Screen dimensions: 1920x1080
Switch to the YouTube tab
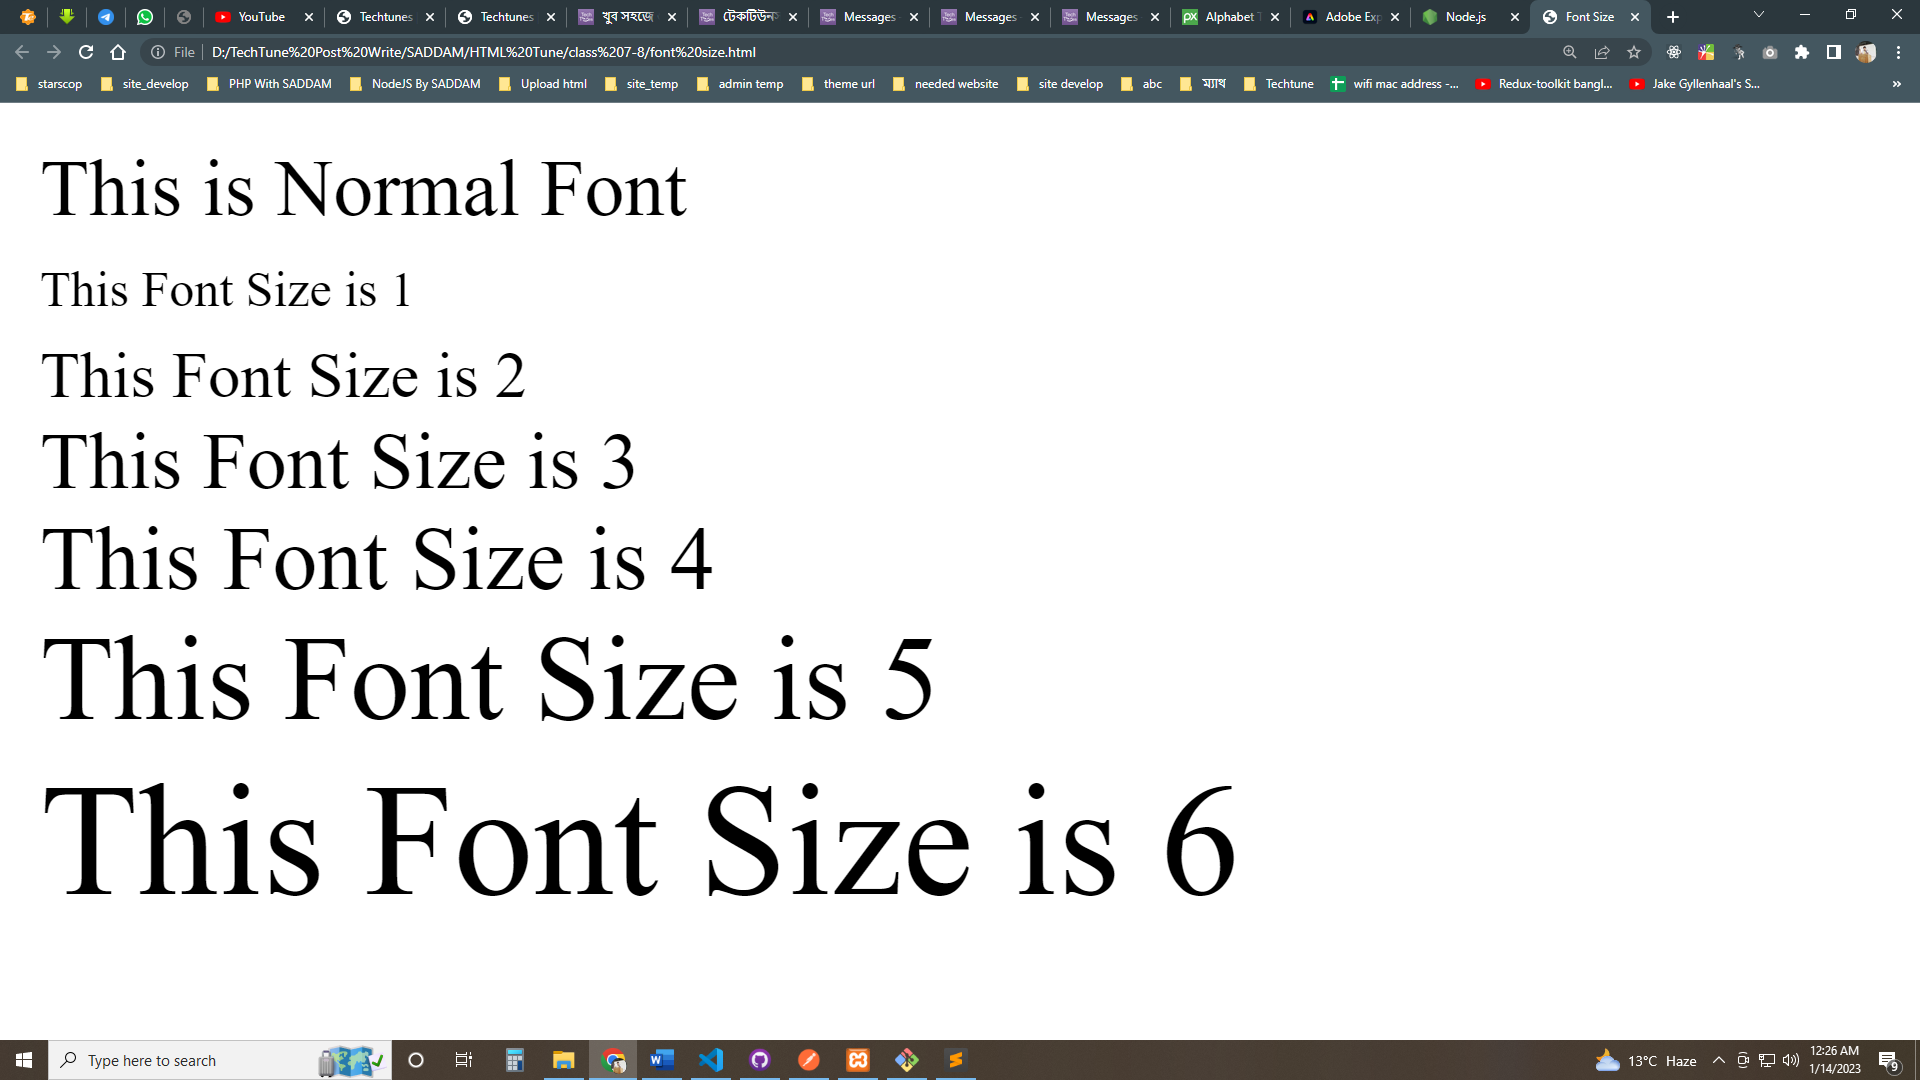[260, 17]
